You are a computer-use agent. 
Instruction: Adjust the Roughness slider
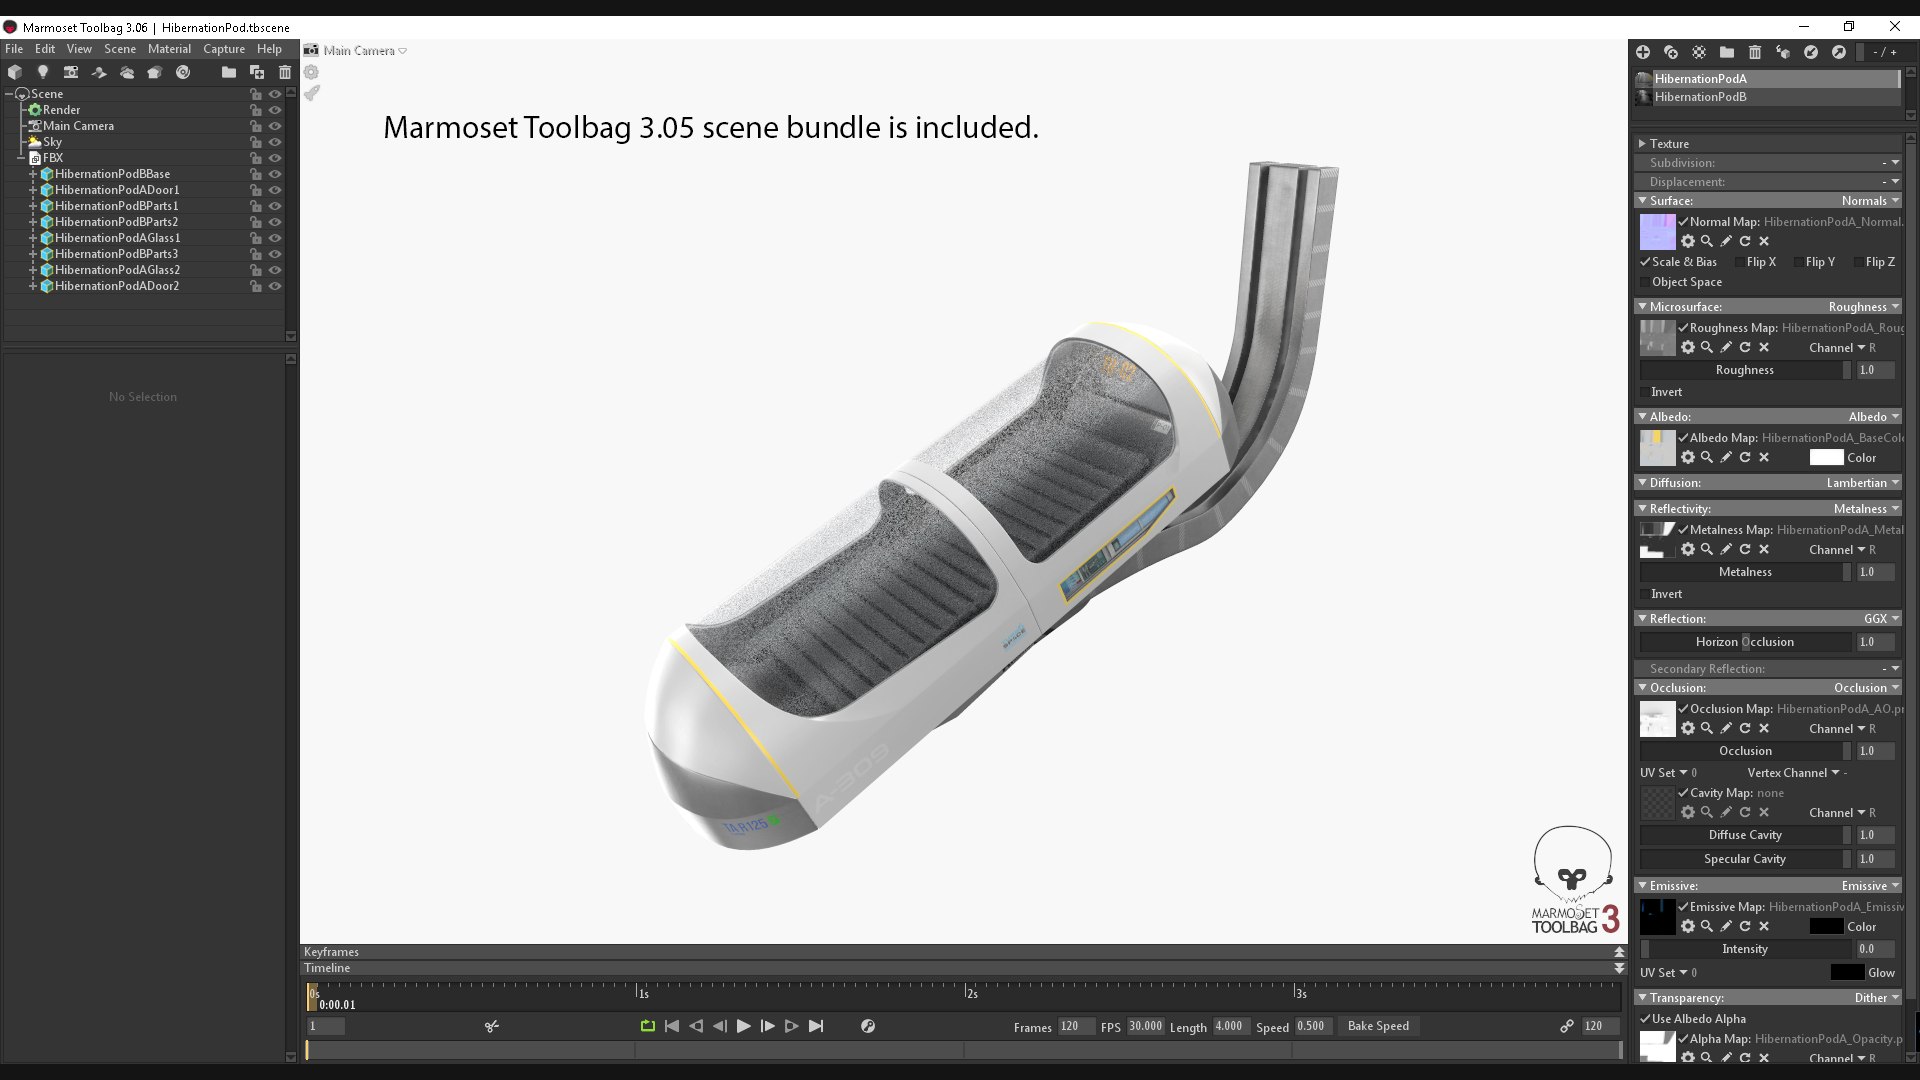(x=1745, y=370)
